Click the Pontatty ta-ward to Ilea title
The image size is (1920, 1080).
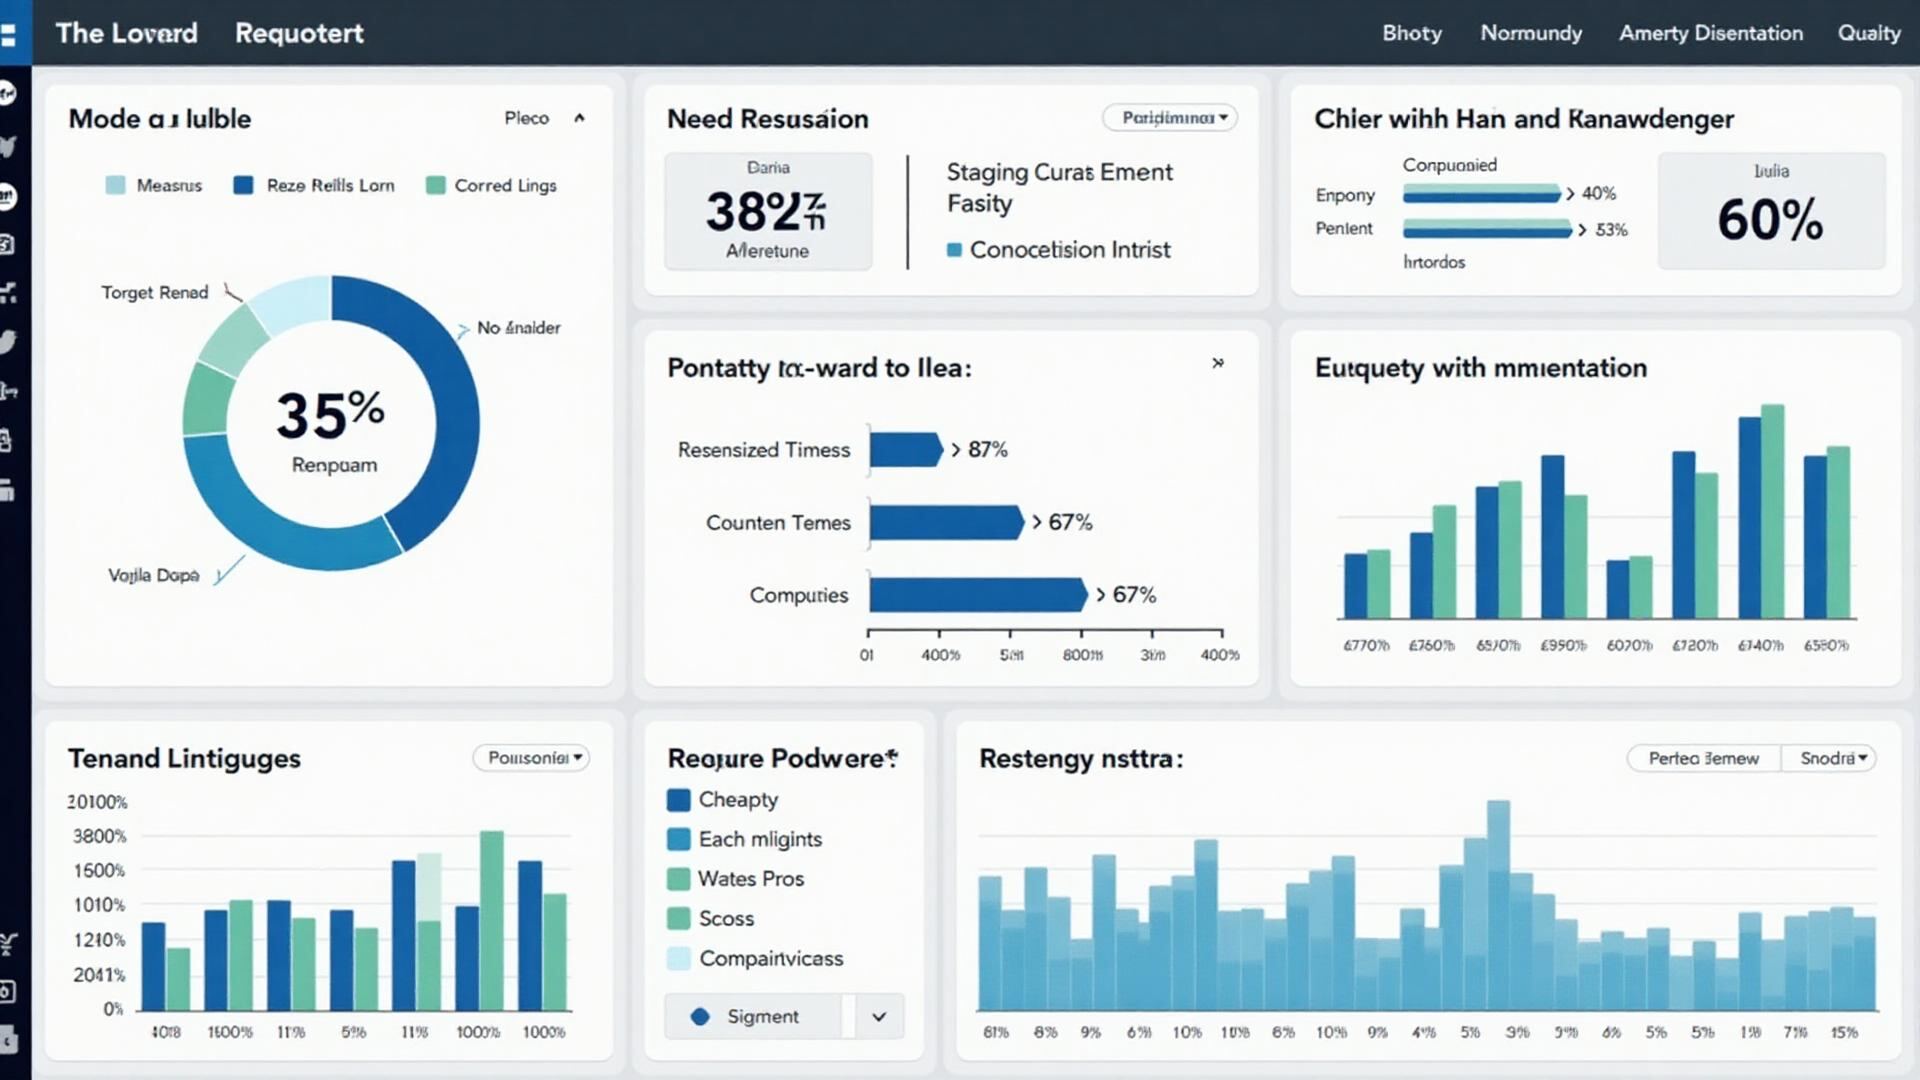(x=820, y=368)
